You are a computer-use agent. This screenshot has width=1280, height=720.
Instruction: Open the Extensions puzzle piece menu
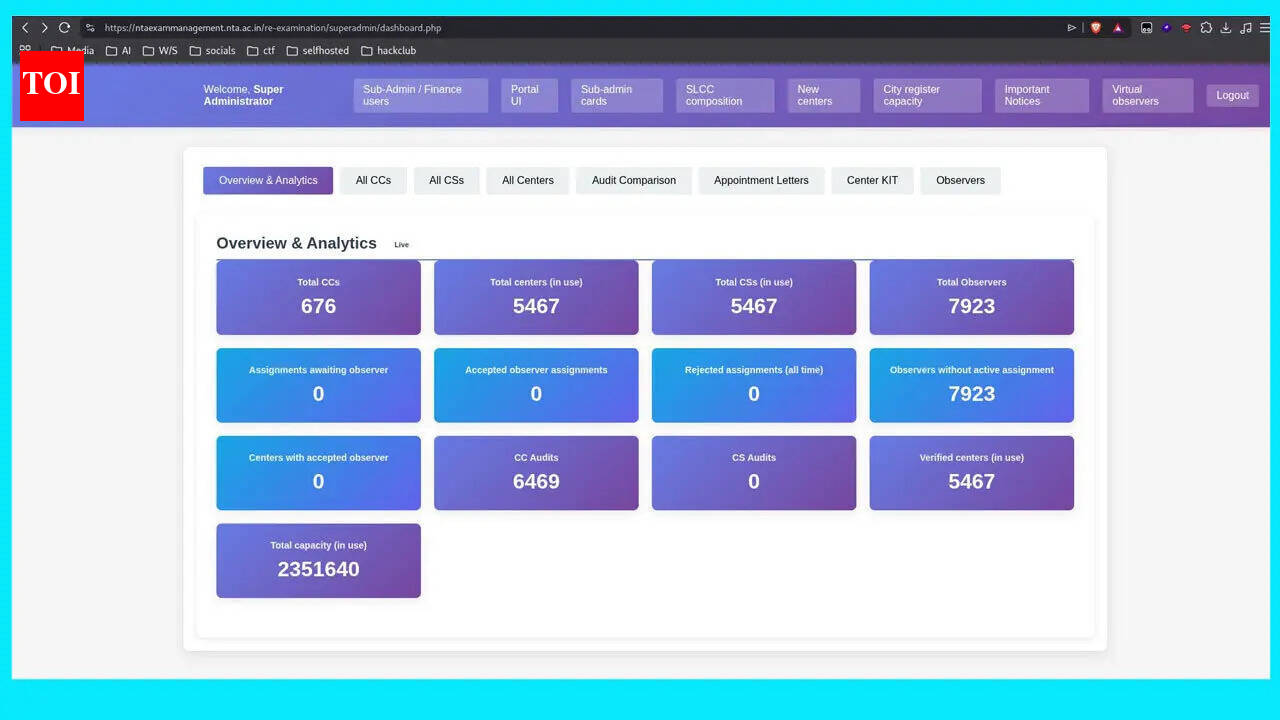pyautogui.click(x=1206, y=28)
